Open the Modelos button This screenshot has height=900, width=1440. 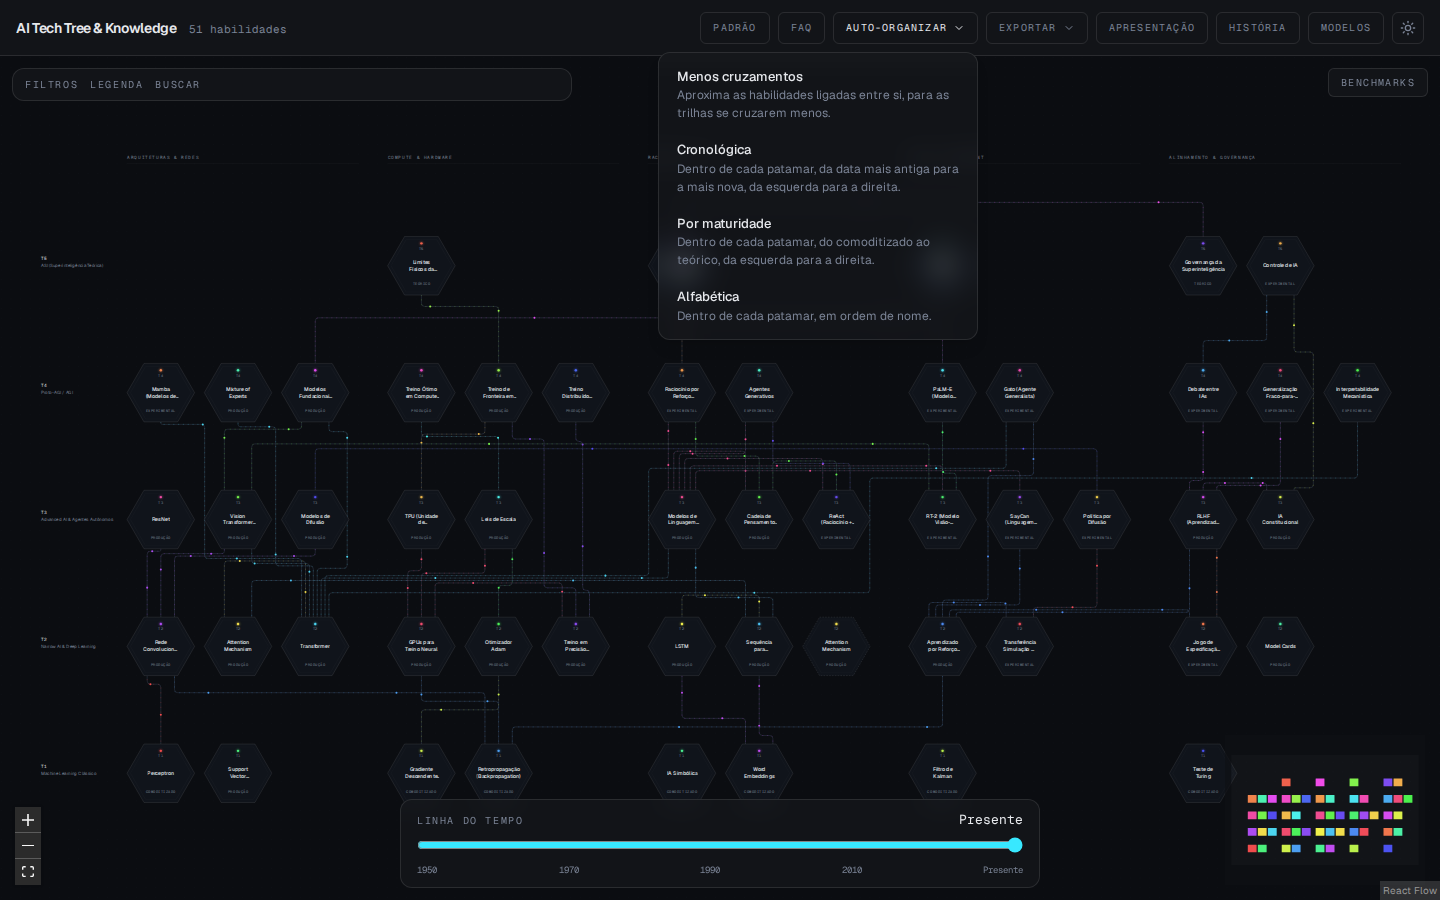[x=1346, y=28]
